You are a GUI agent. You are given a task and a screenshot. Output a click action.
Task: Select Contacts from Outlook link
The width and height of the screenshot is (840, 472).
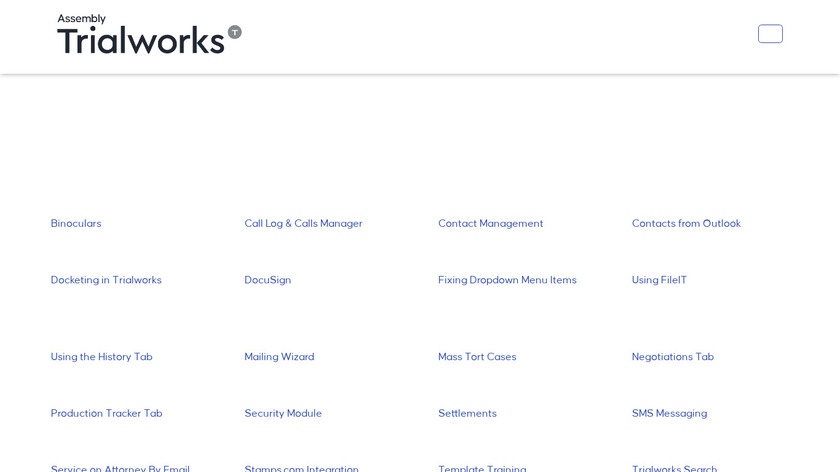pos(686,224)
